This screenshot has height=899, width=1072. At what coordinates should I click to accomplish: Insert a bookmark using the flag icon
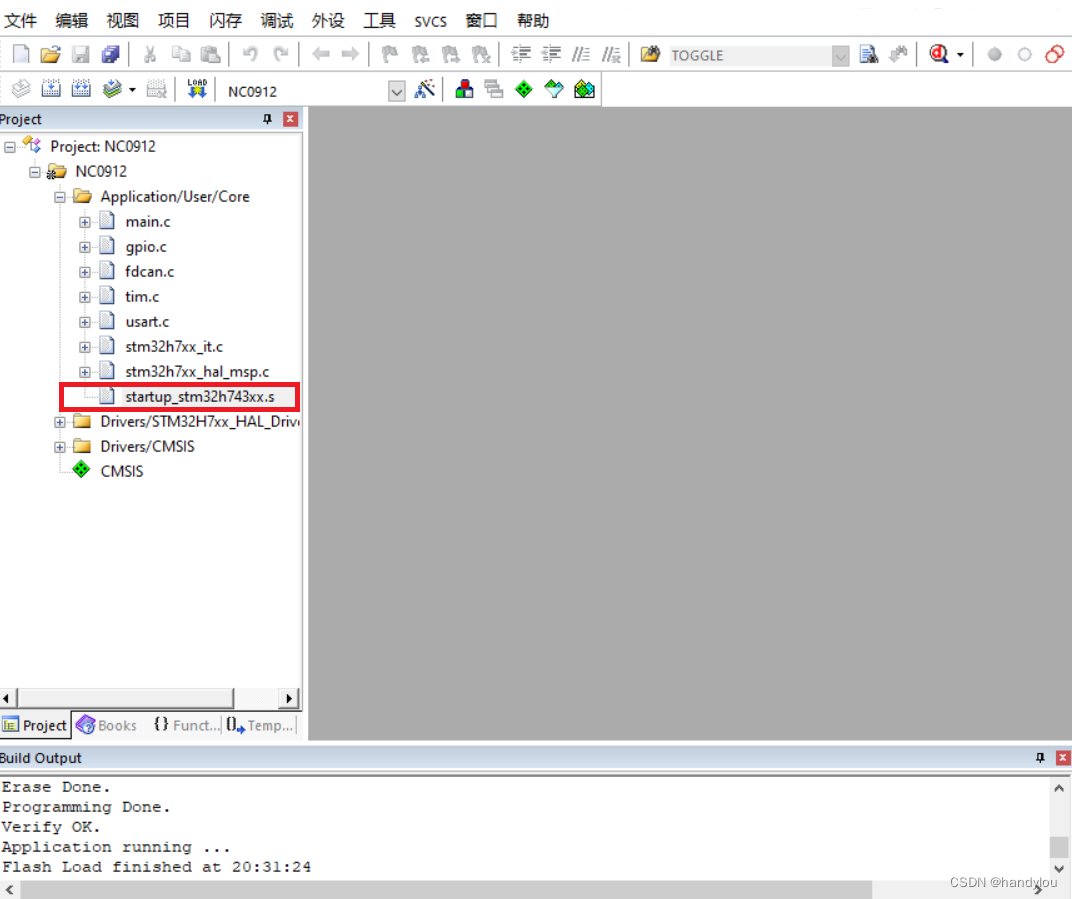(390, 55)
